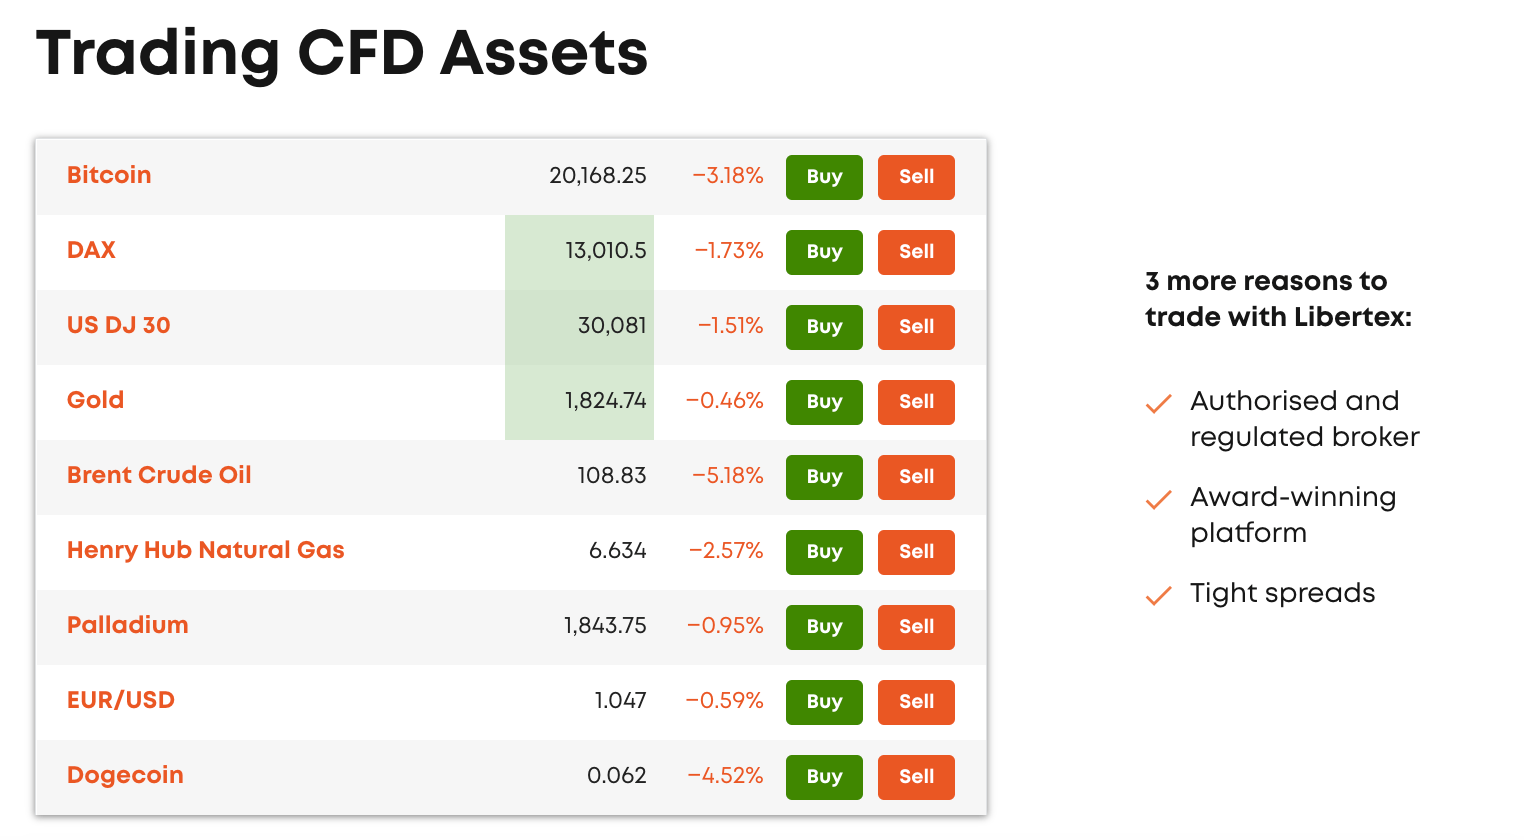Viewport: 1524px width, 840px height.
Task: Click checkmark beside Award-winning platform
Action: pos(1158,500)
